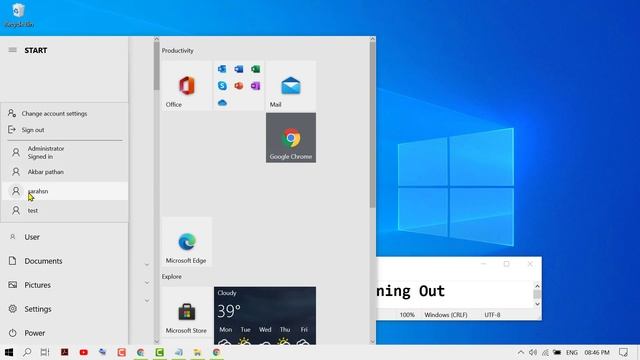The width and height of the screenshot is (640, 360).
Task: Maximize the Notepad window
Action: 507,264
